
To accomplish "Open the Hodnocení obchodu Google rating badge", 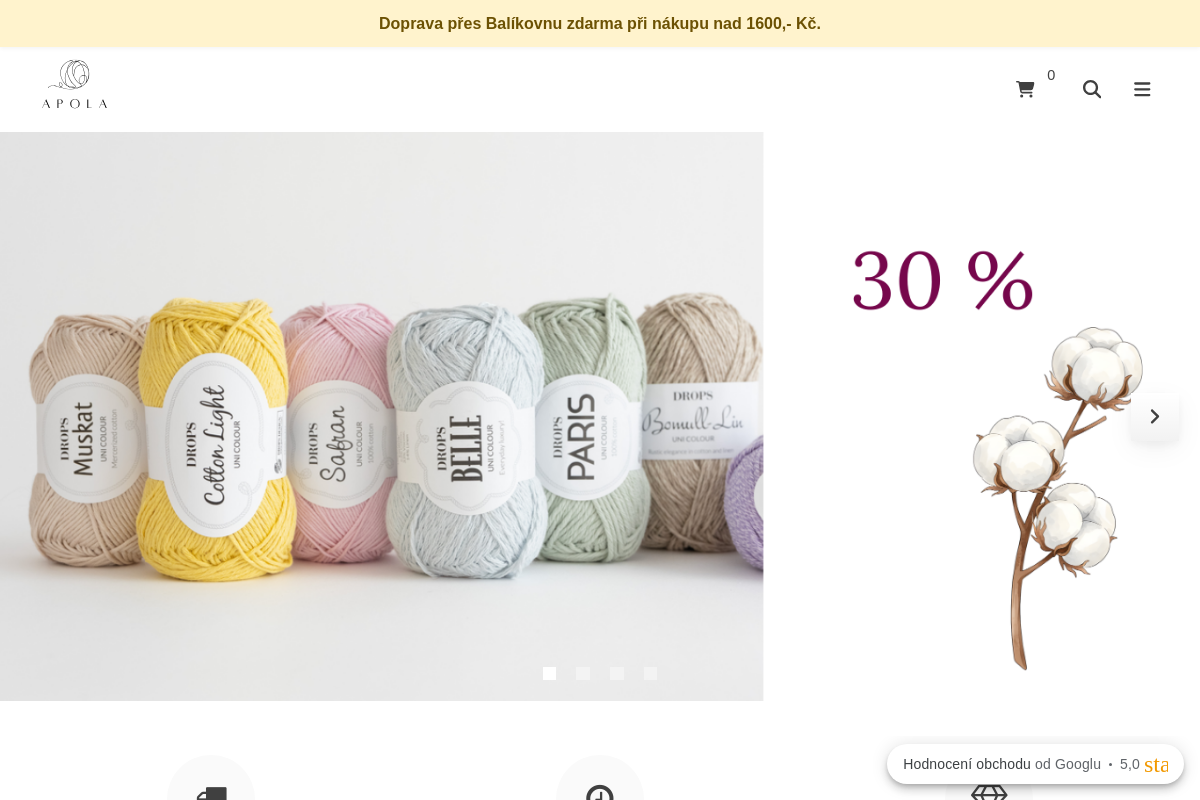I will [1035, 764].
